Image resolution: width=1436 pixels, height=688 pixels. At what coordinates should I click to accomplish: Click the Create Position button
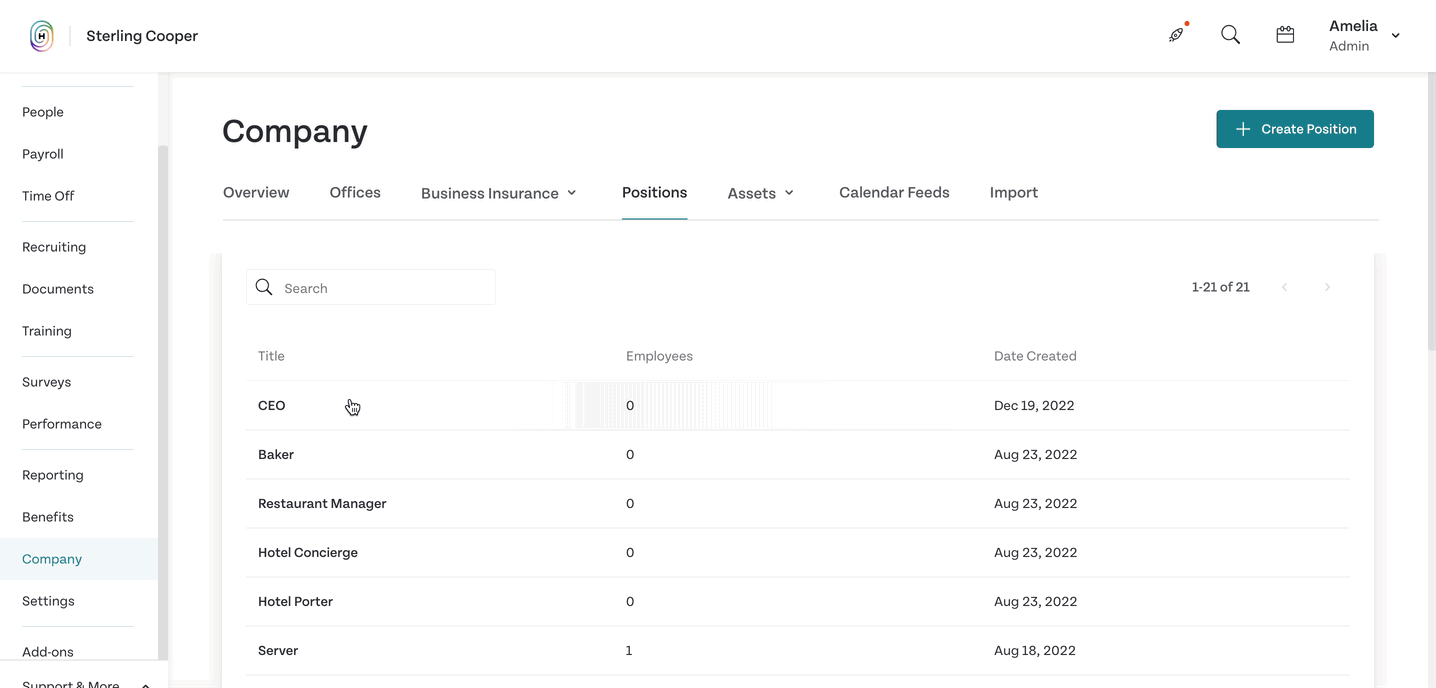1295,129
